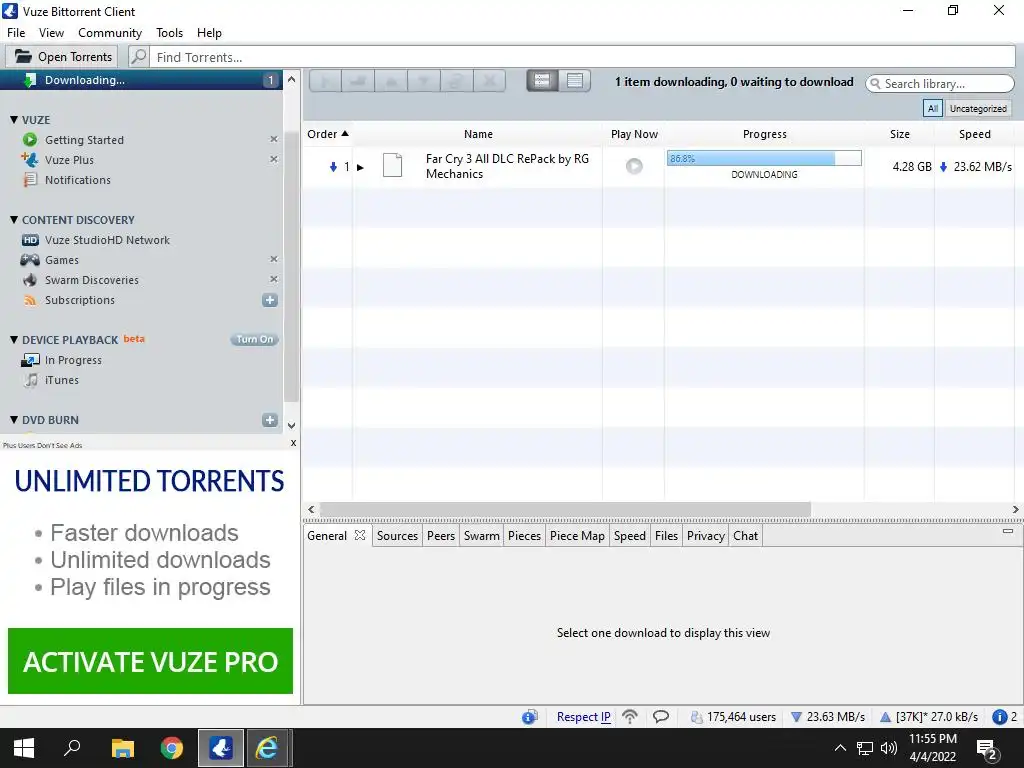Open Chrome from the Windows taskbar
The width and height of the screenshot is (1024, 768).
(x=172, y=748)
